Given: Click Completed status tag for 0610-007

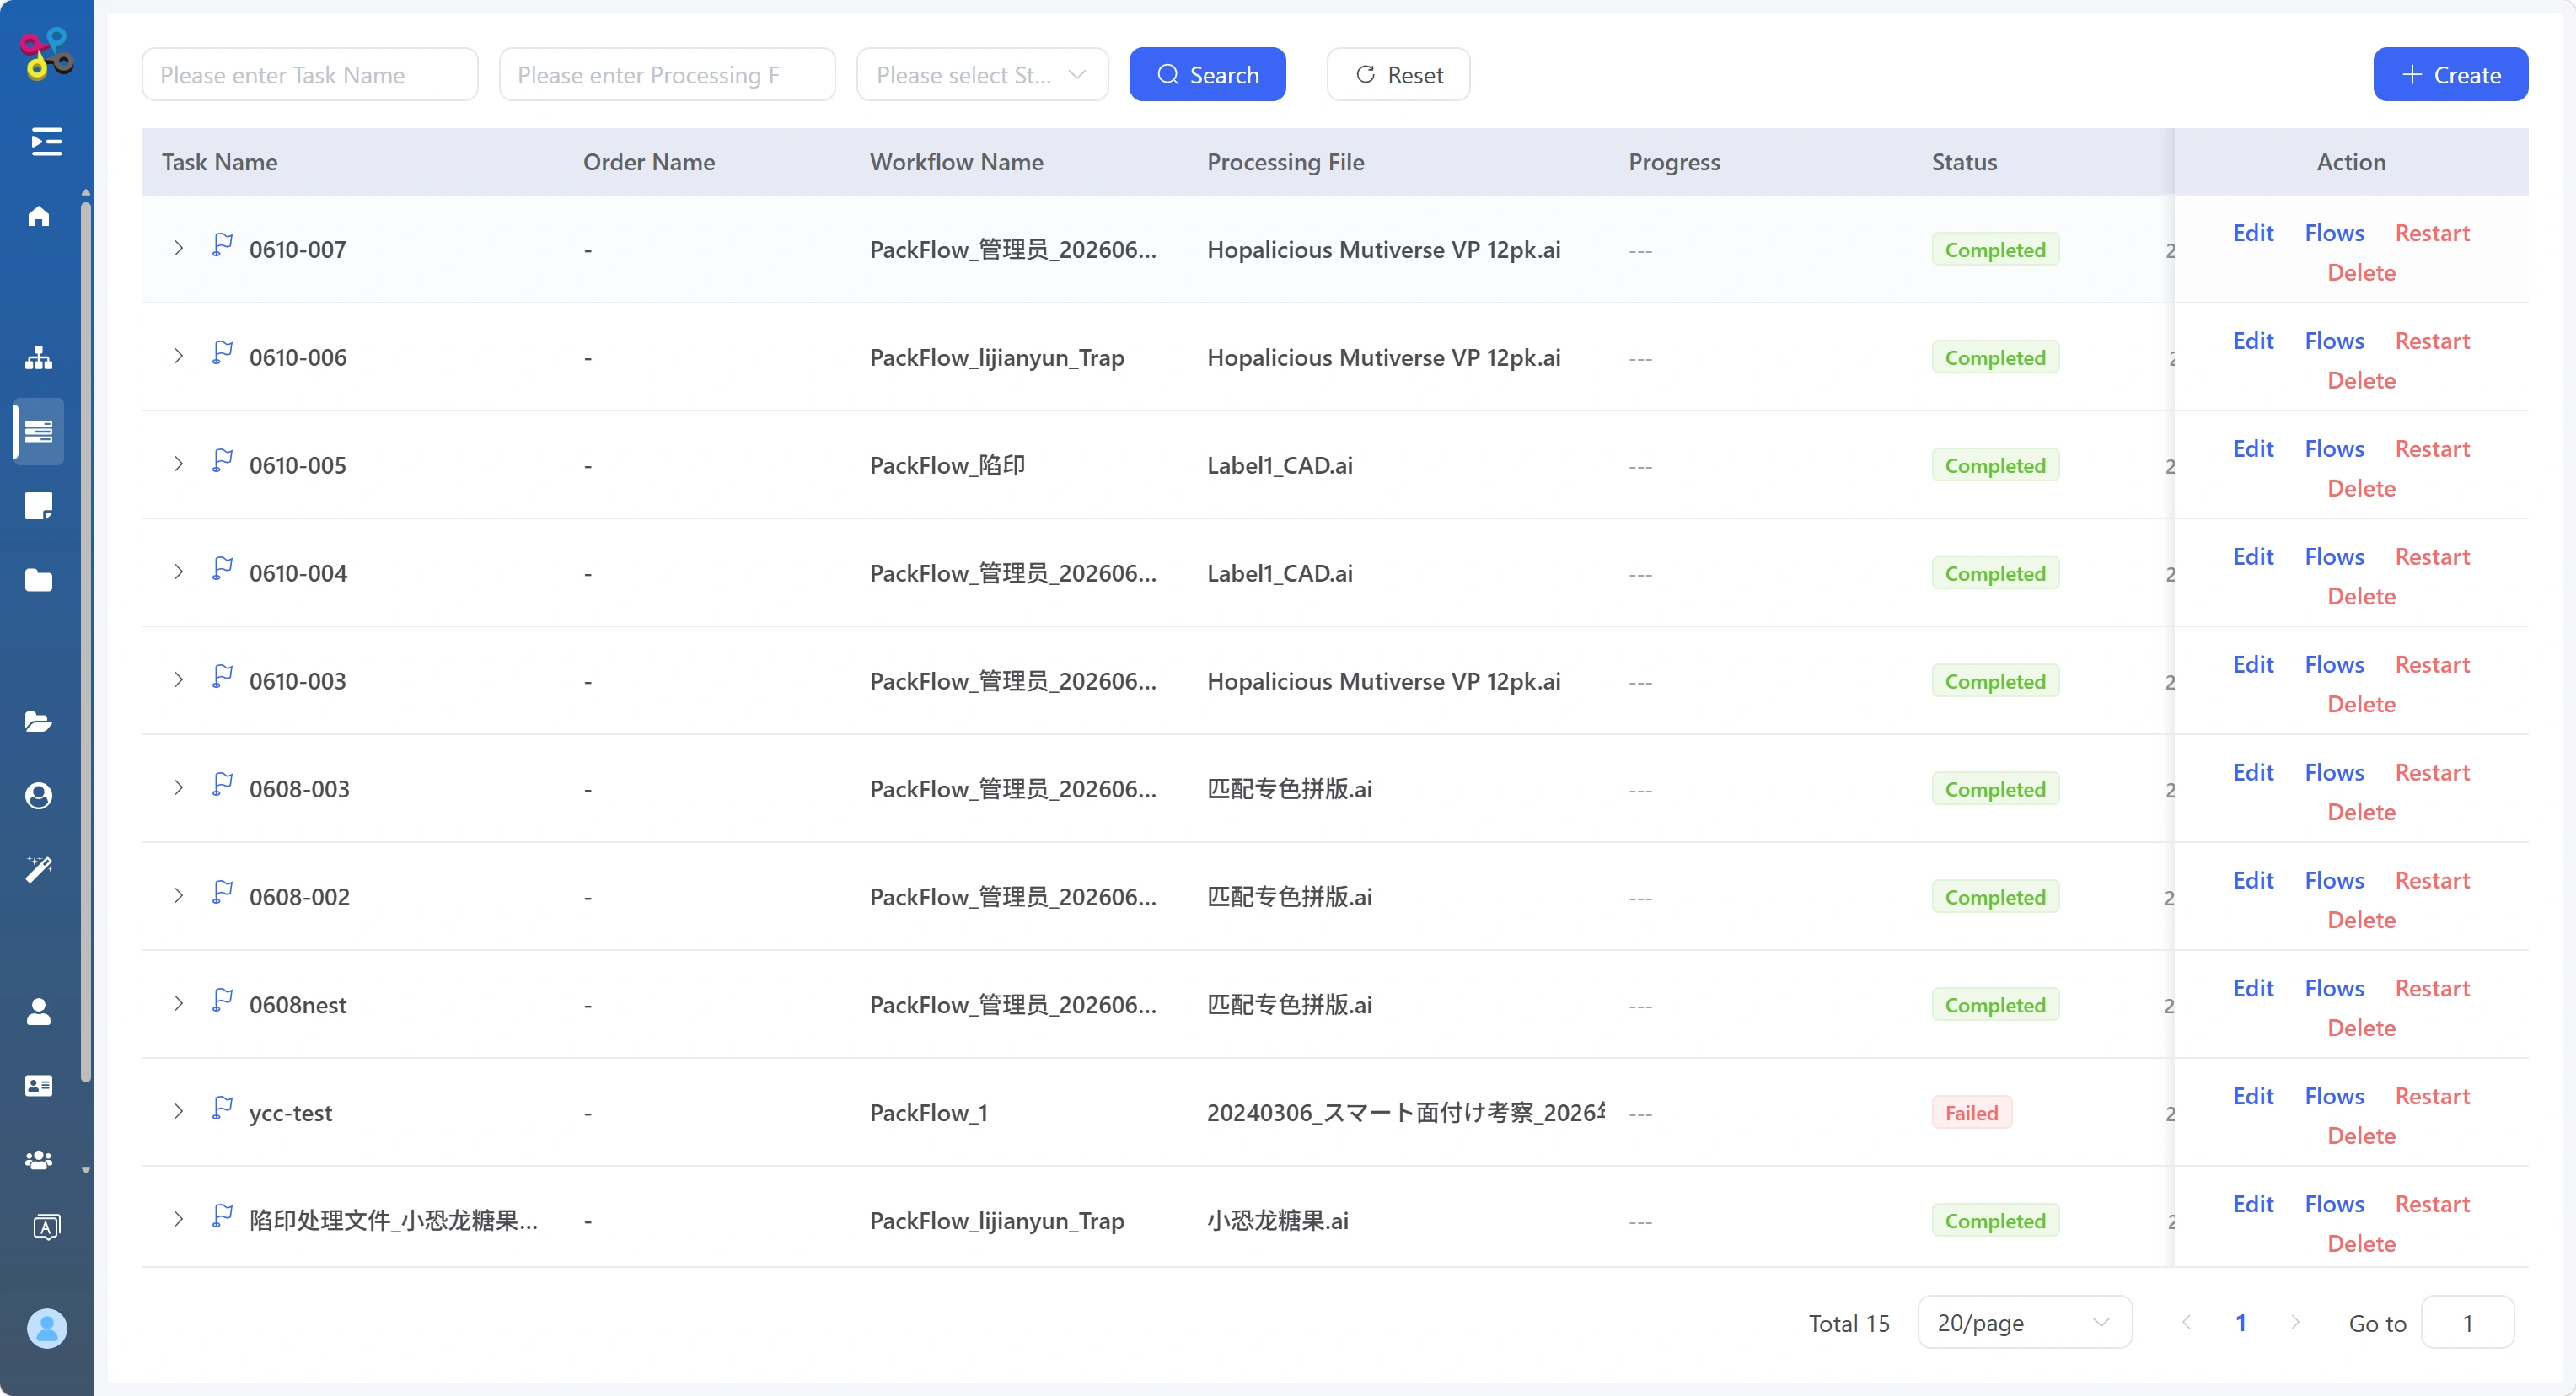Looking at the screenshot, I should [x=1995, y=250].
